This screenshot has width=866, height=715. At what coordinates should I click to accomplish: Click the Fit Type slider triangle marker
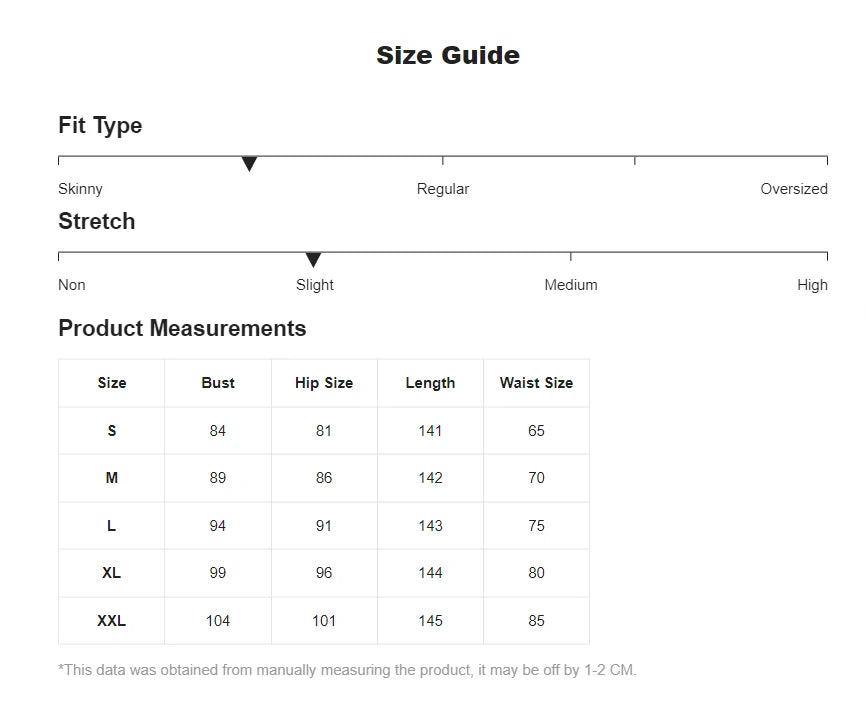pos(250,164)
